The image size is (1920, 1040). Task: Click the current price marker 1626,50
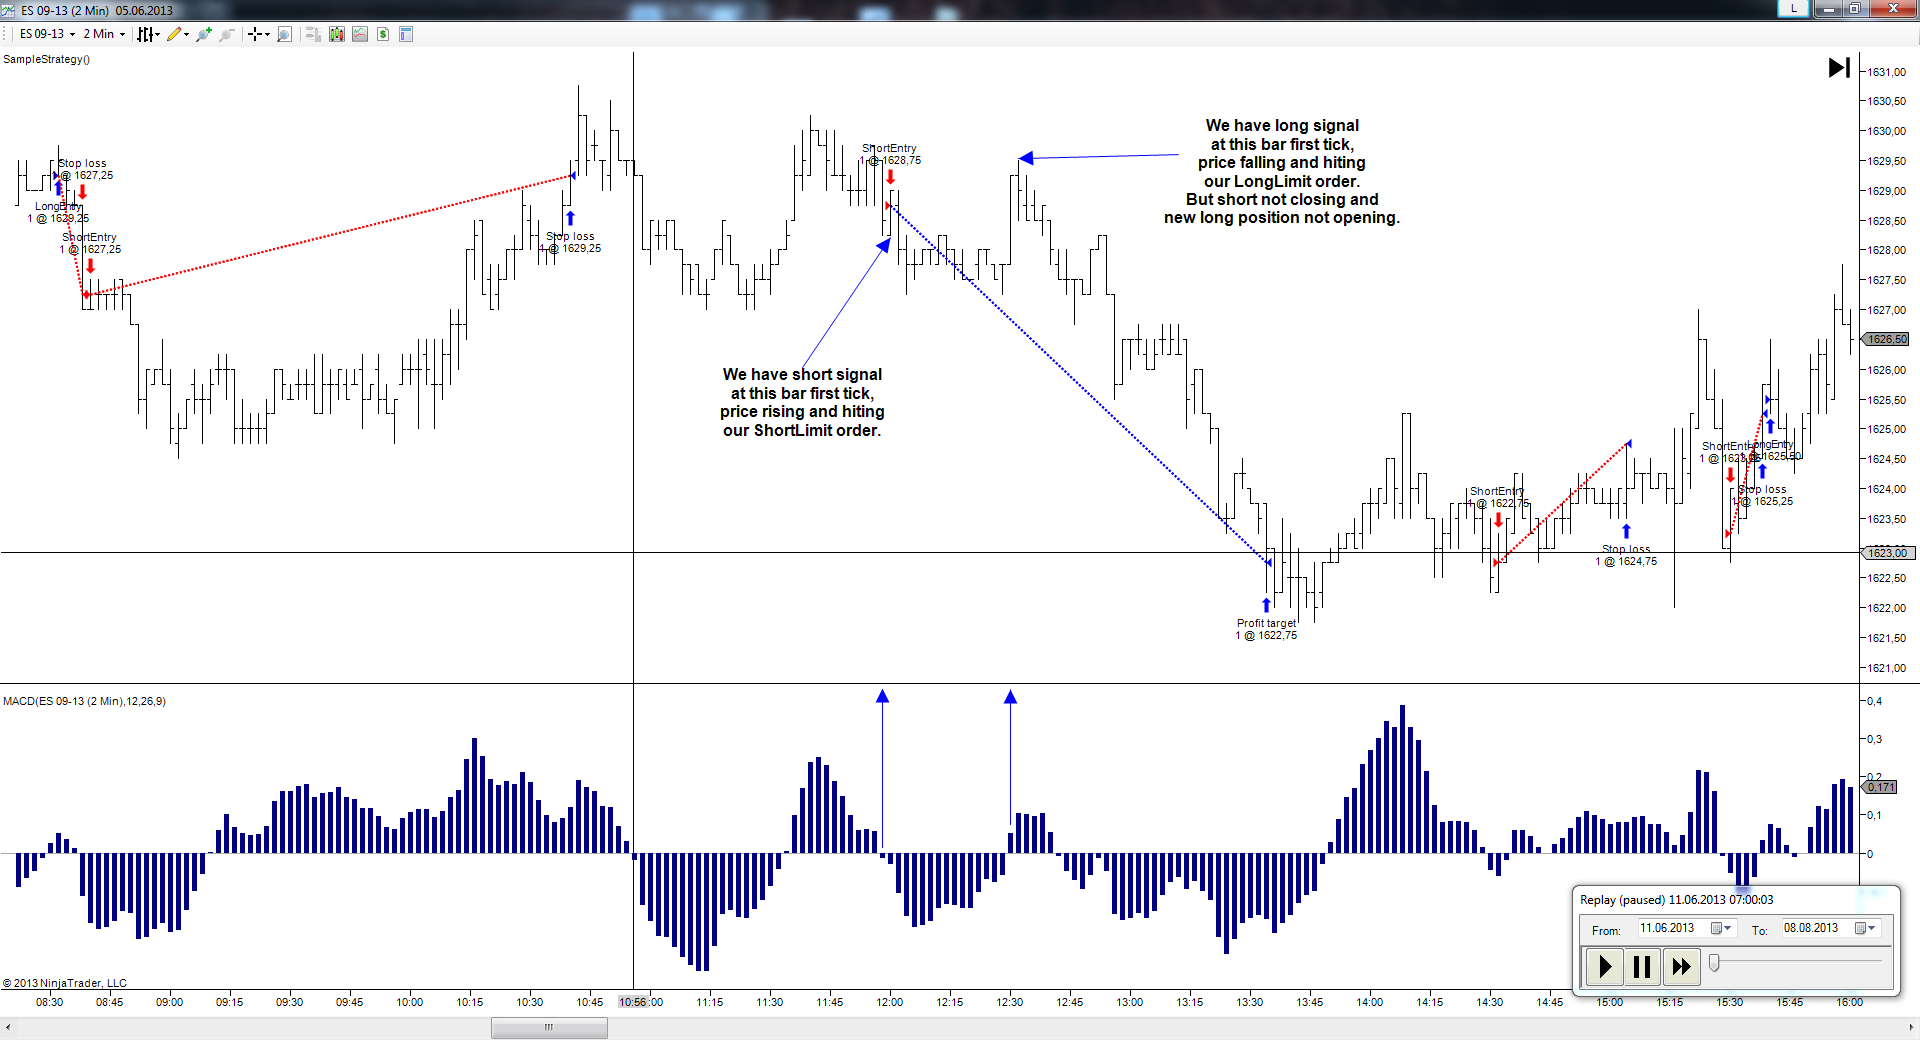1886,340
